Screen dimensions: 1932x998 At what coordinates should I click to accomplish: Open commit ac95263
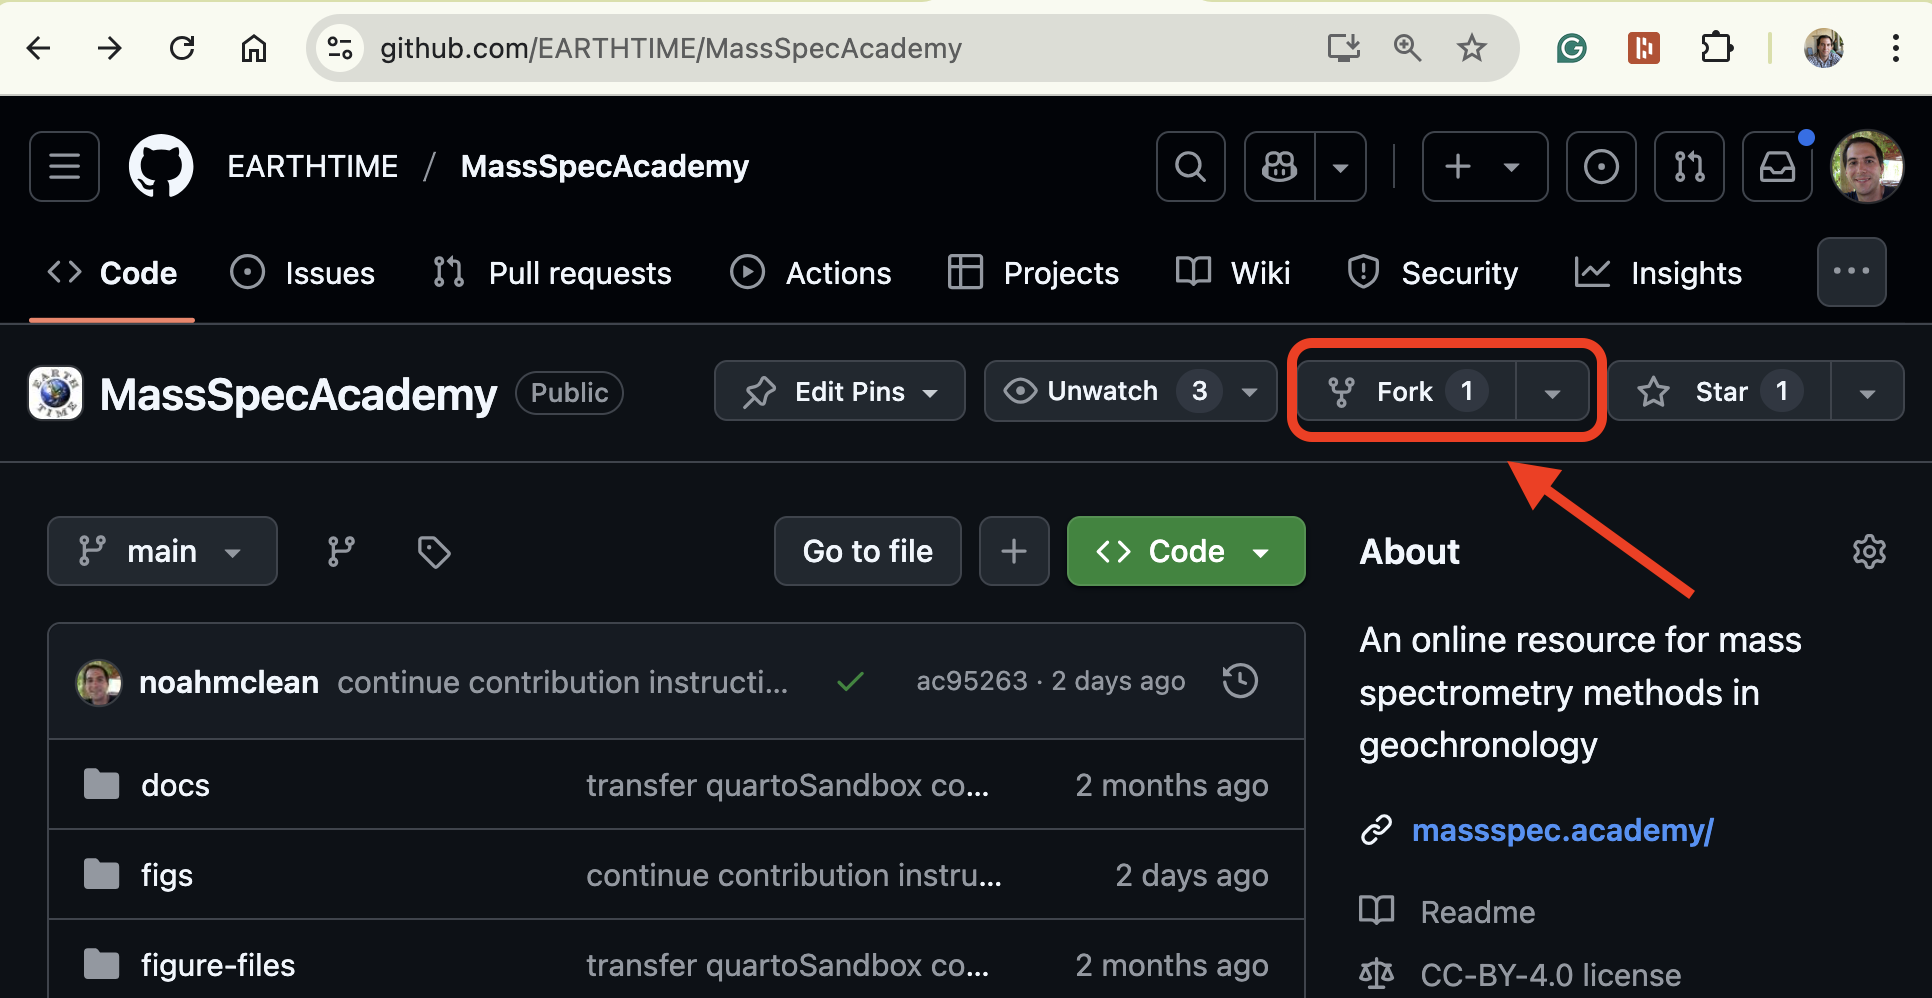(972, 681)
